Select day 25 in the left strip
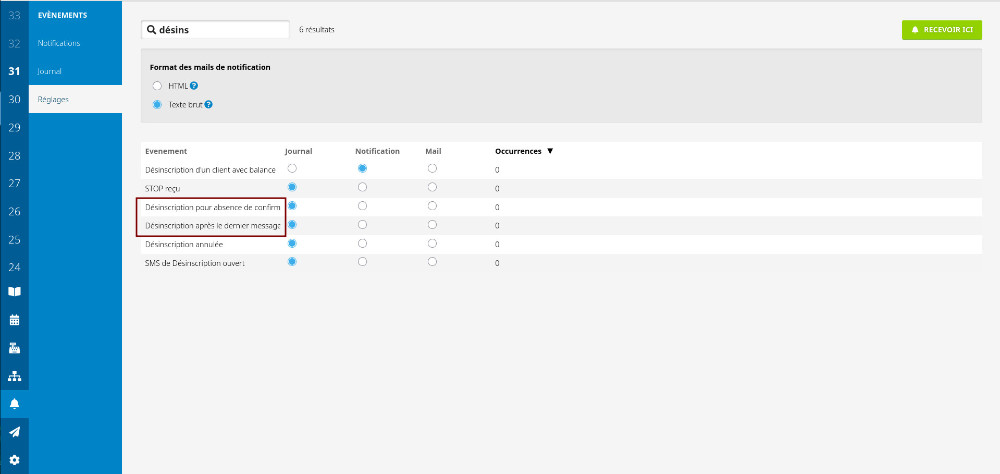This screenshot has width=1000, height=474. tap(14, 240)
